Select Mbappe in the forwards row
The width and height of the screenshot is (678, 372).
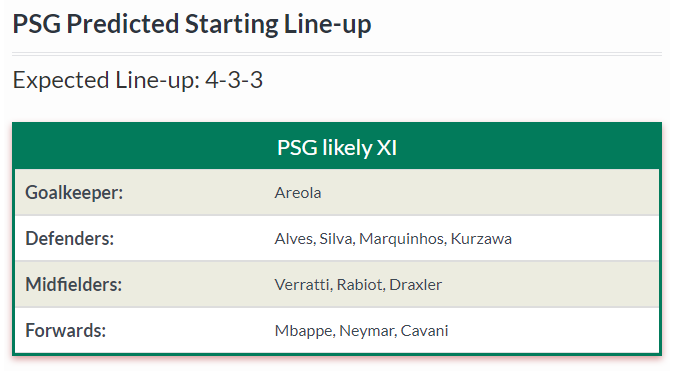tap(305, 331)
